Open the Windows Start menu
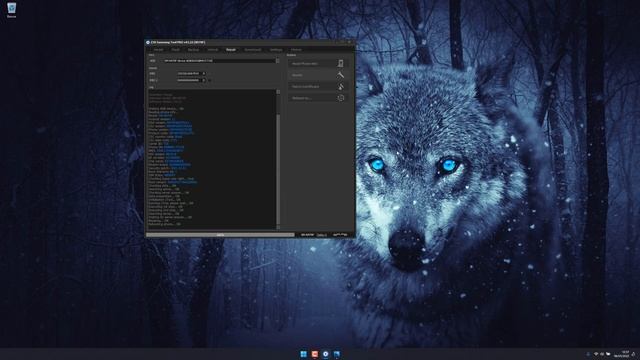 point(304,354)
